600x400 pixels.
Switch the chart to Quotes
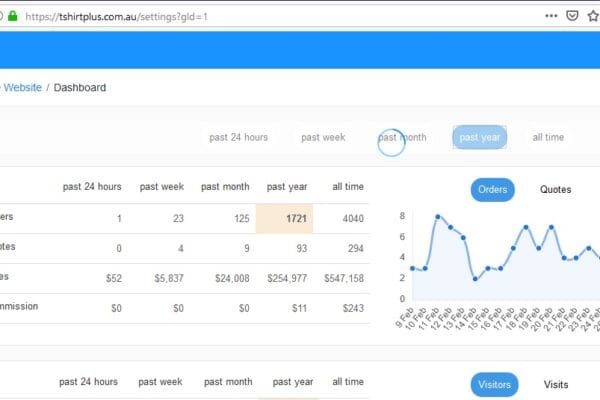555,189
